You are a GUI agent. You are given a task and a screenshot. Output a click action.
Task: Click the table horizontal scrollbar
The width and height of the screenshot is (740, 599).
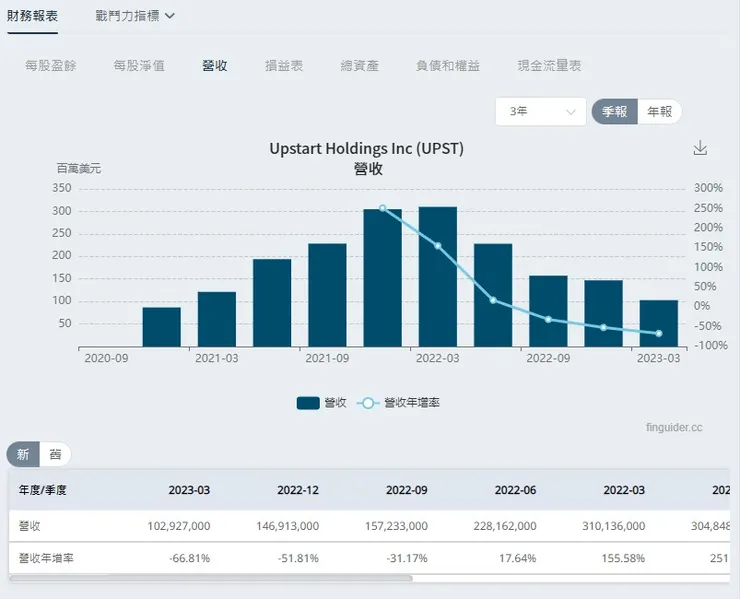click(210, 578)
